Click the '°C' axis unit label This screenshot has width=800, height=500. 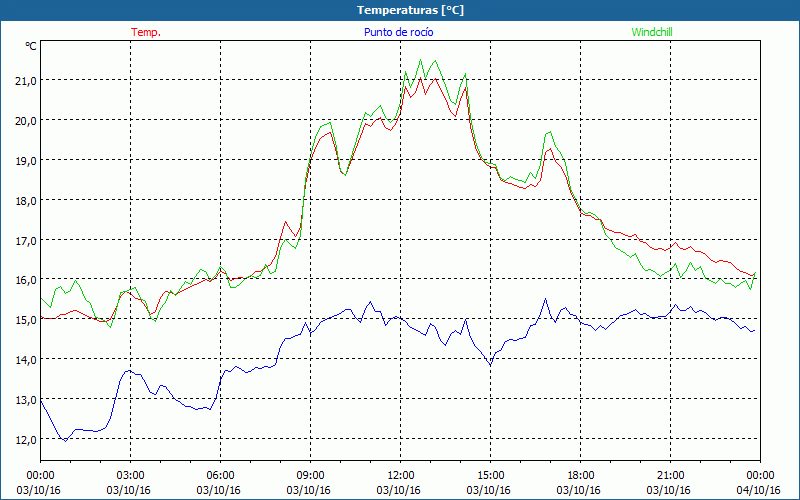[x=31, y=46]
